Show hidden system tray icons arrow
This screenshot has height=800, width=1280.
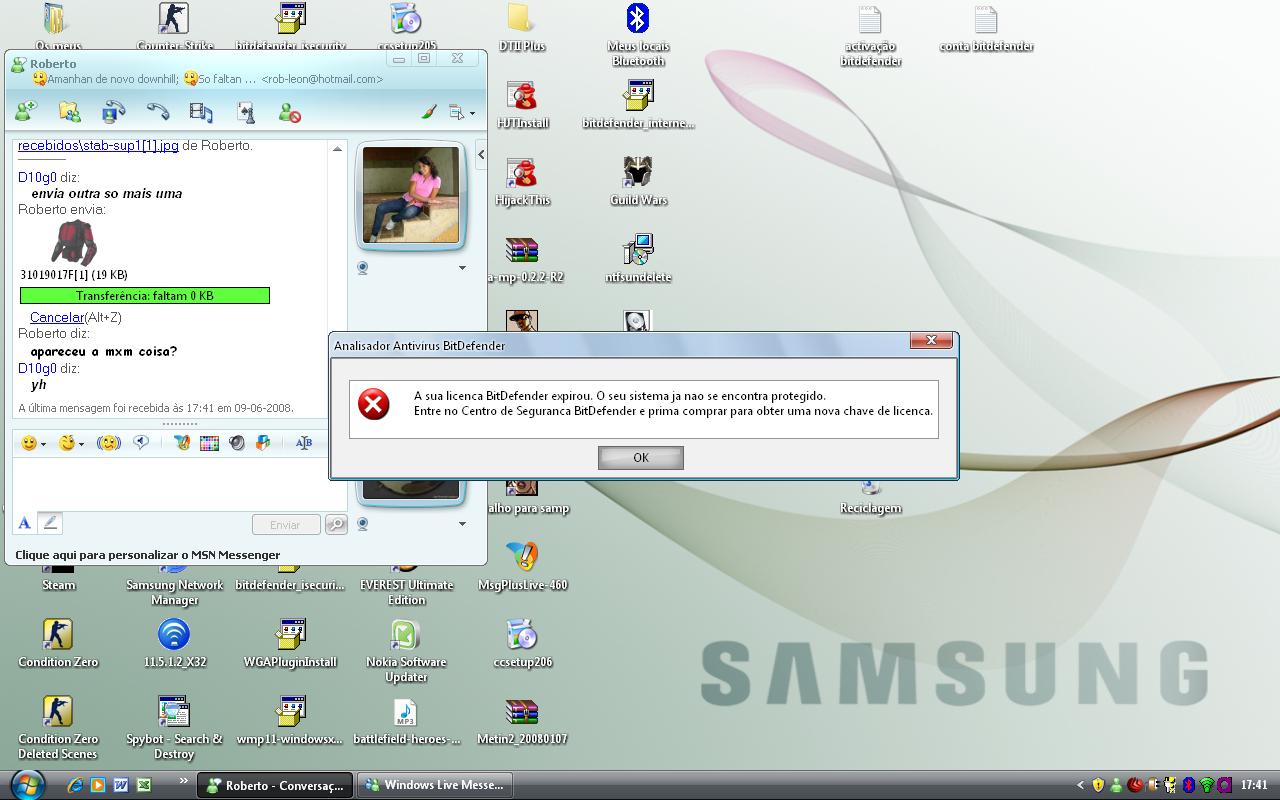[1080, 785]
